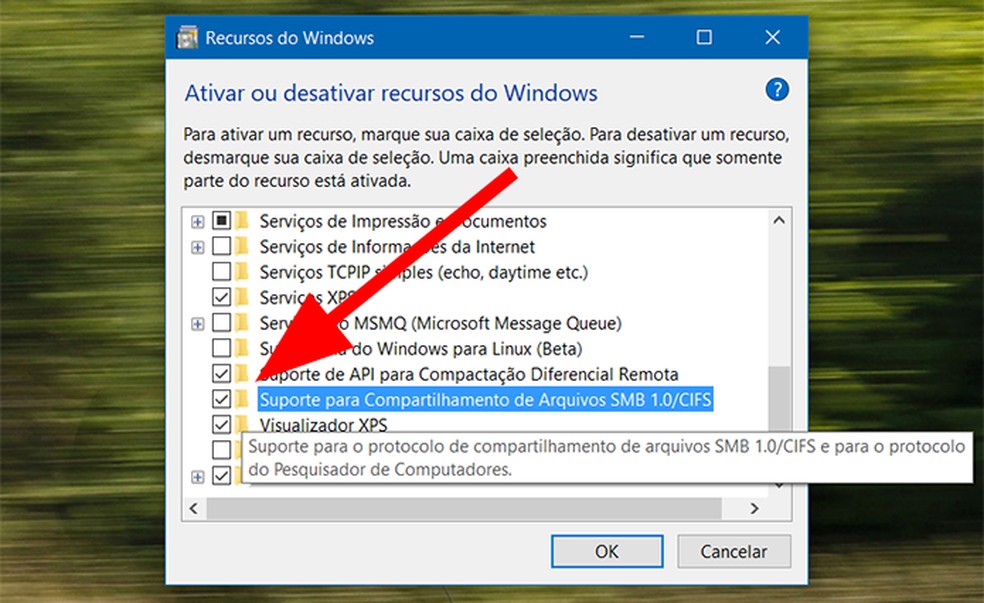Click the list's scroll up arrow

[779, 221]
